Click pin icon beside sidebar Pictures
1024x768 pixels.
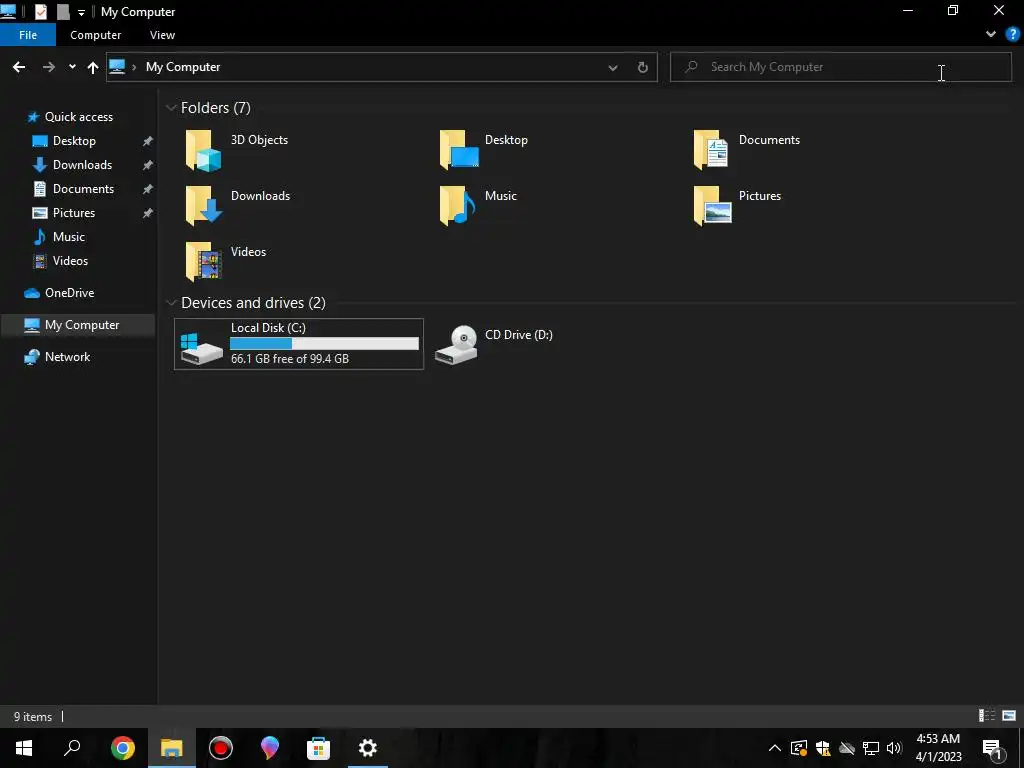click(148, 213)
